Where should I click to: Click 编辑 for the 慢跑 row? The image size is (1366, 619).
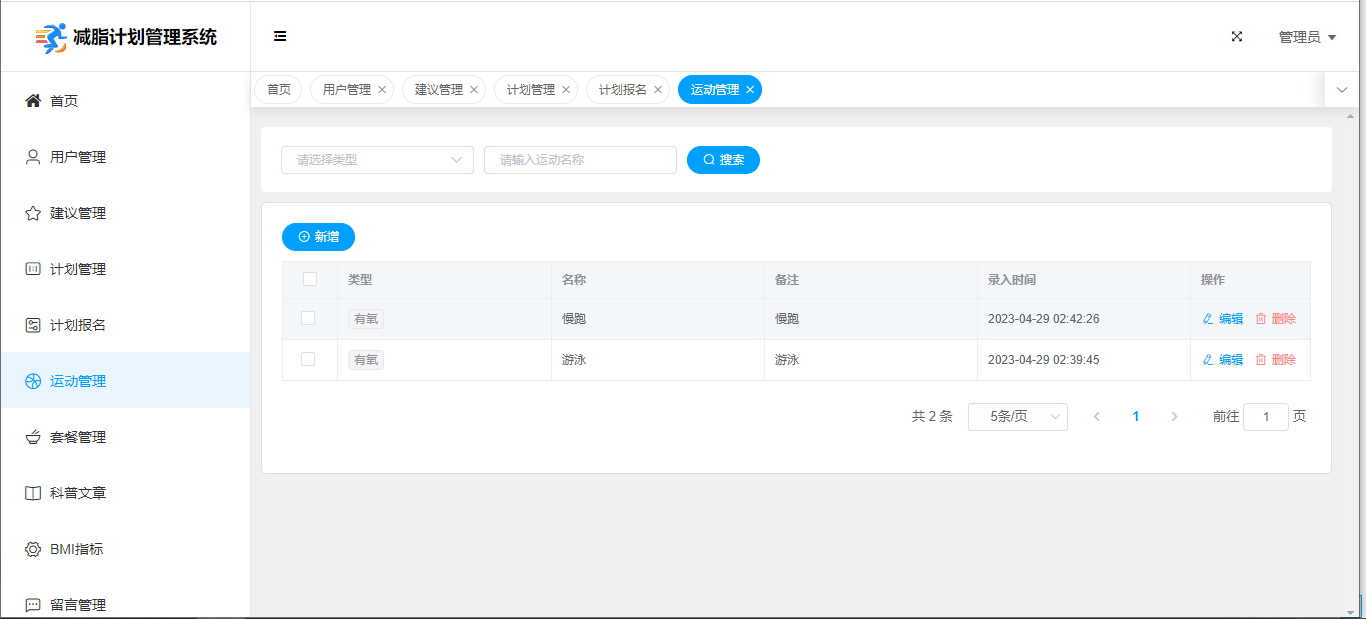point(1223,319)
